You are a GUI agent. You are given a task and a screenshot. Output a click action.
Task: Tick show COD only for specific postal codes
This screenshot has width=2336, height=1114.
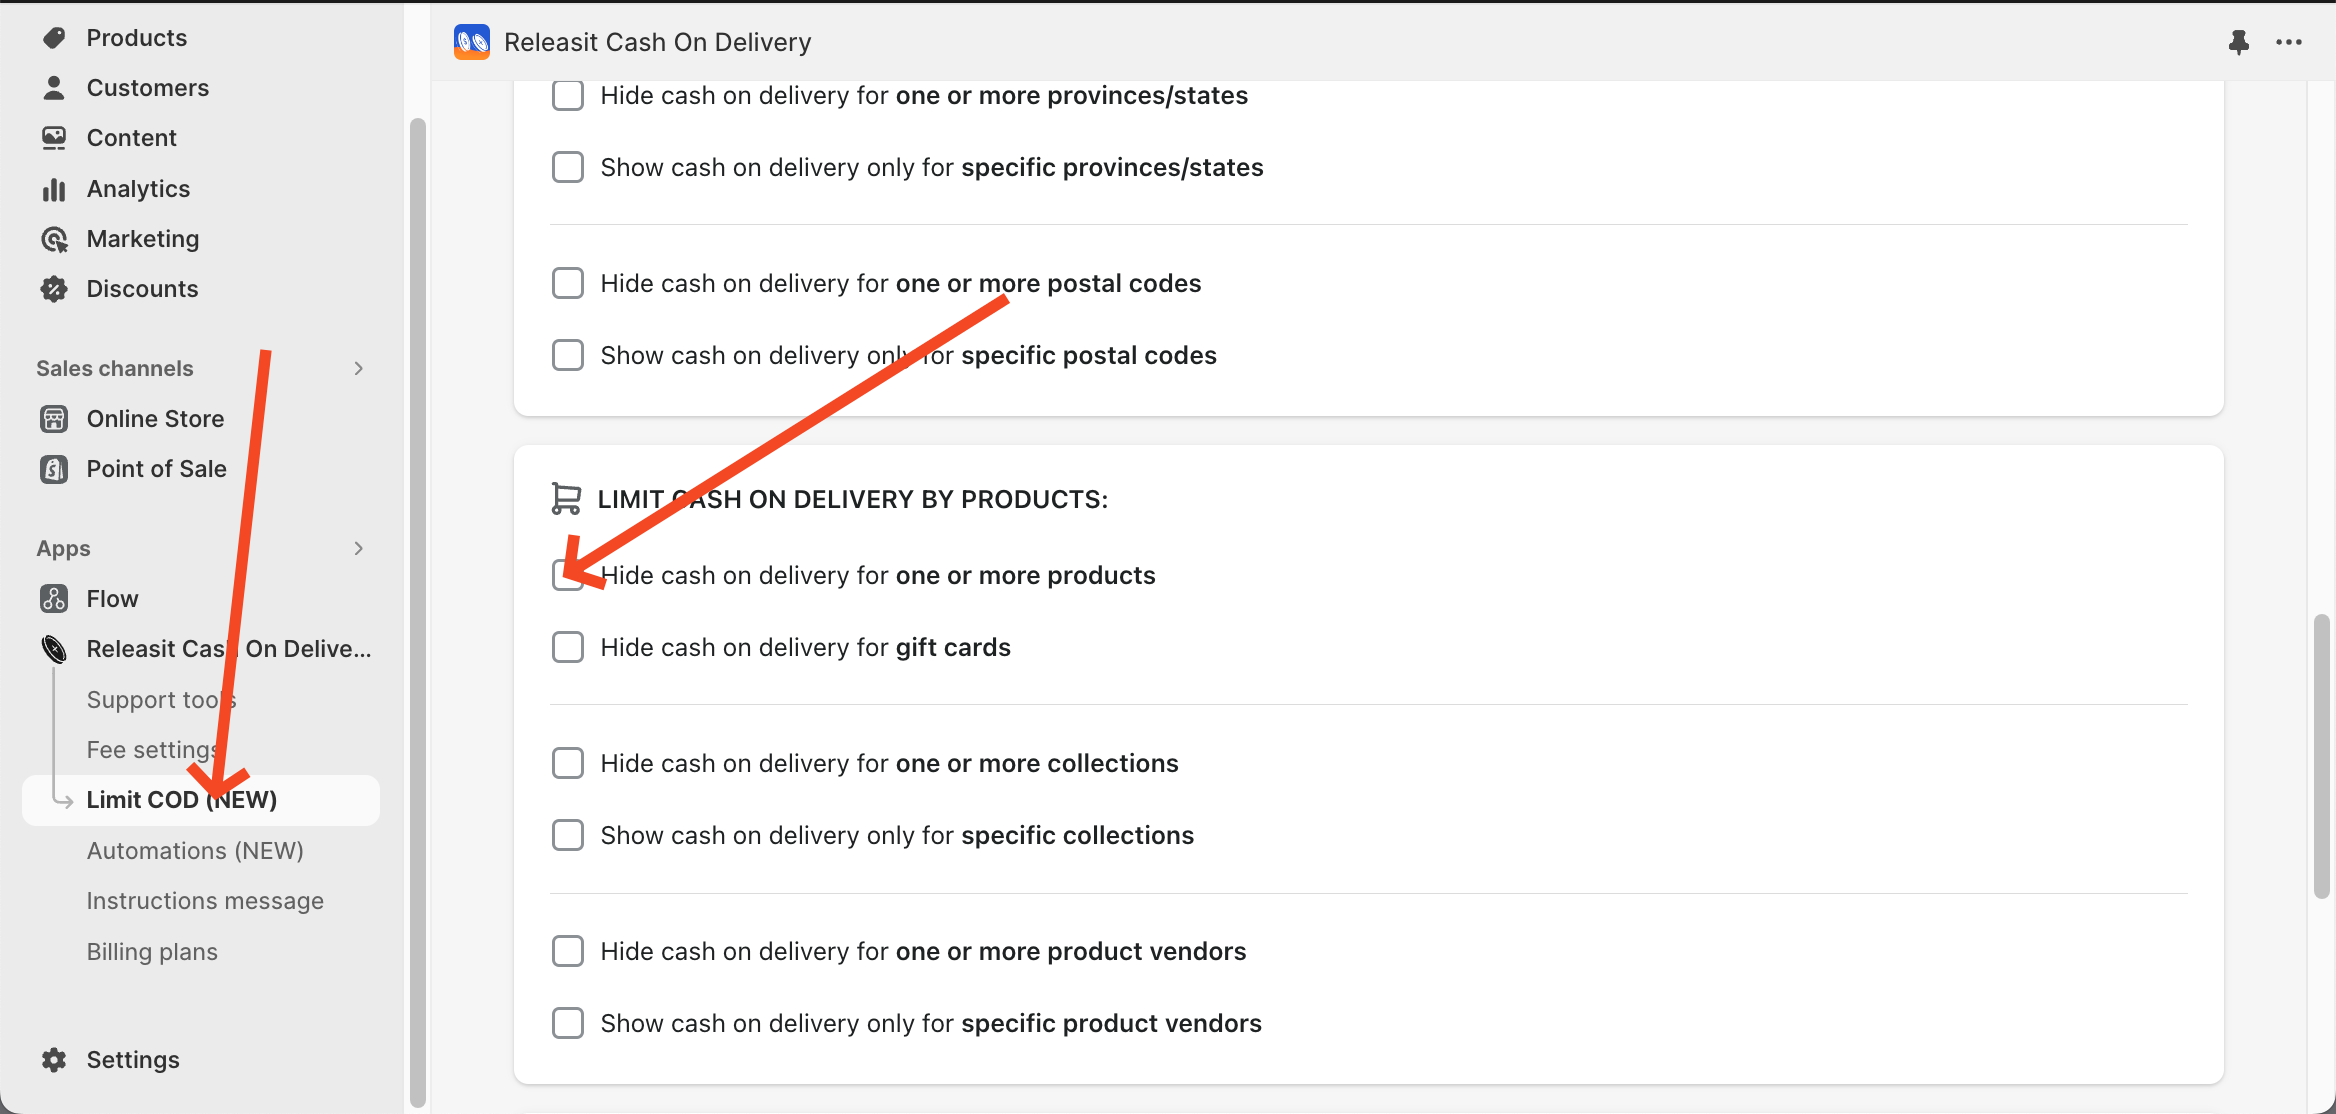(x=568, y=356)
